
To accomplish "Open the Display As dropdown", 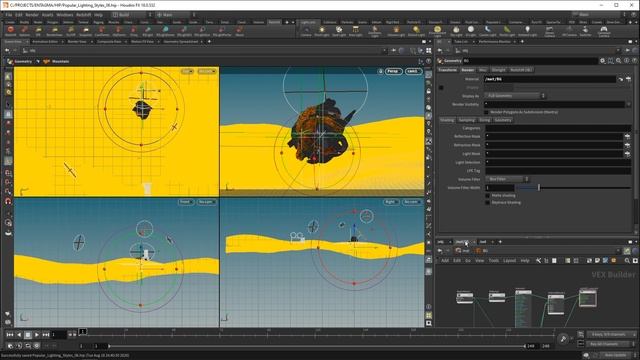I will coord(515,96).
